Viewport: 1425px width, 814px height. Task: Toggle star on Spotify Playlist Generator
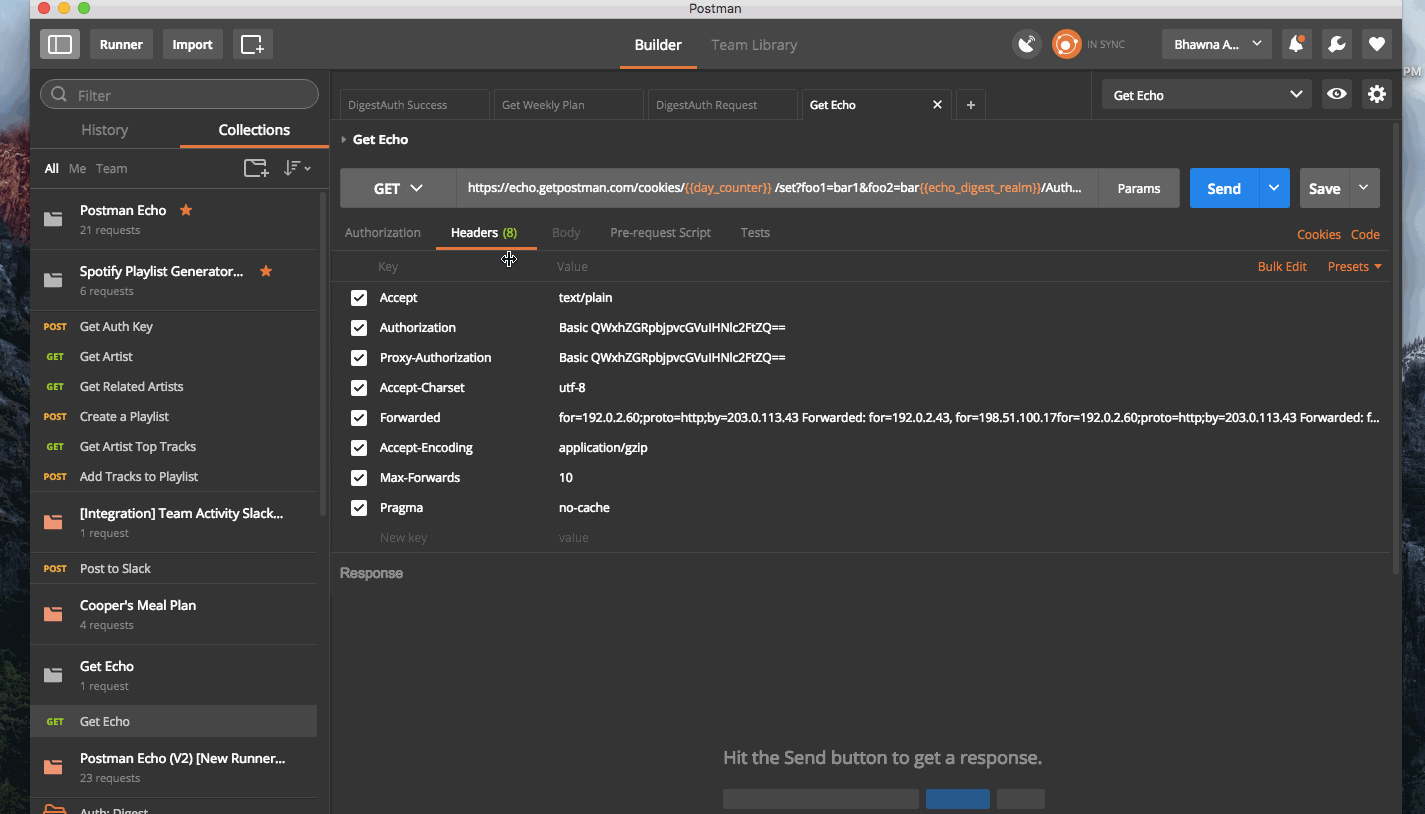266,271
